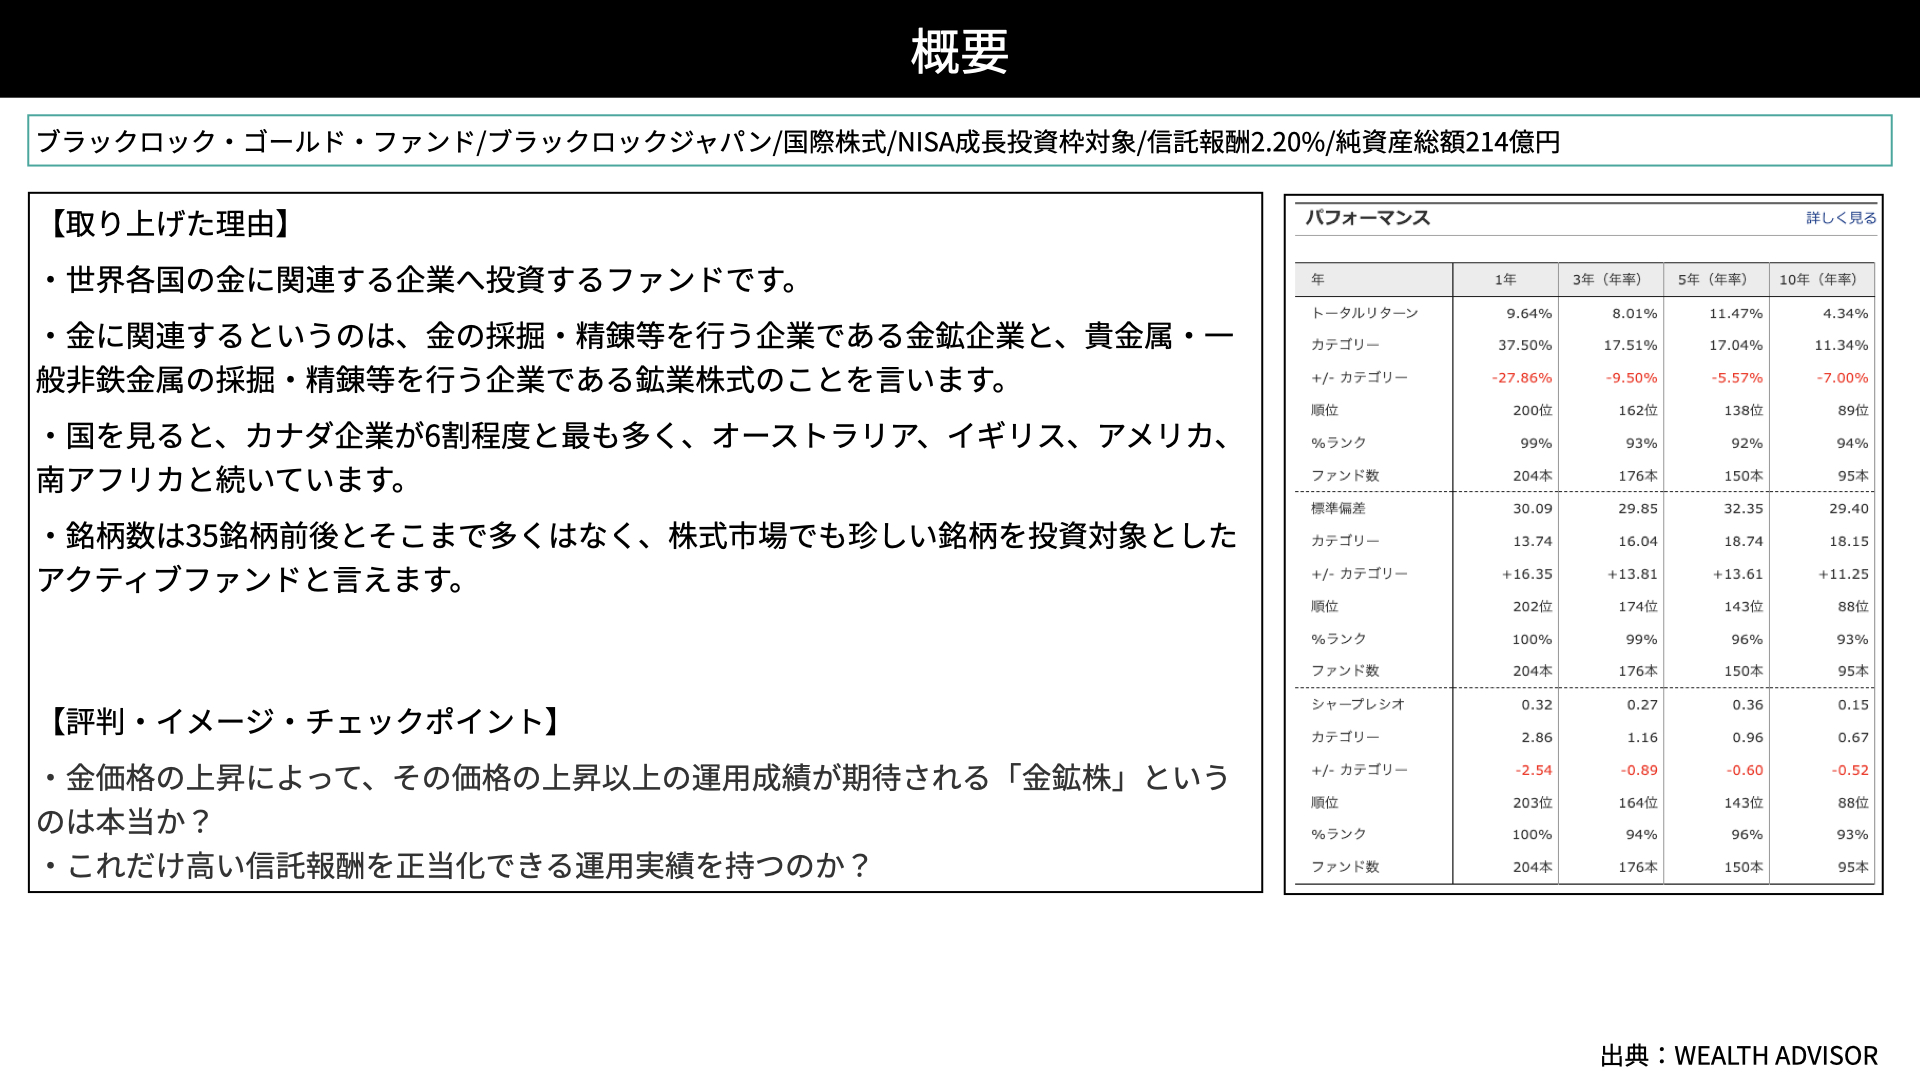Viewport: 1920px width, 1080px height.
Task: Click the red -0.89 value
Action: [x=1639, y=770]
